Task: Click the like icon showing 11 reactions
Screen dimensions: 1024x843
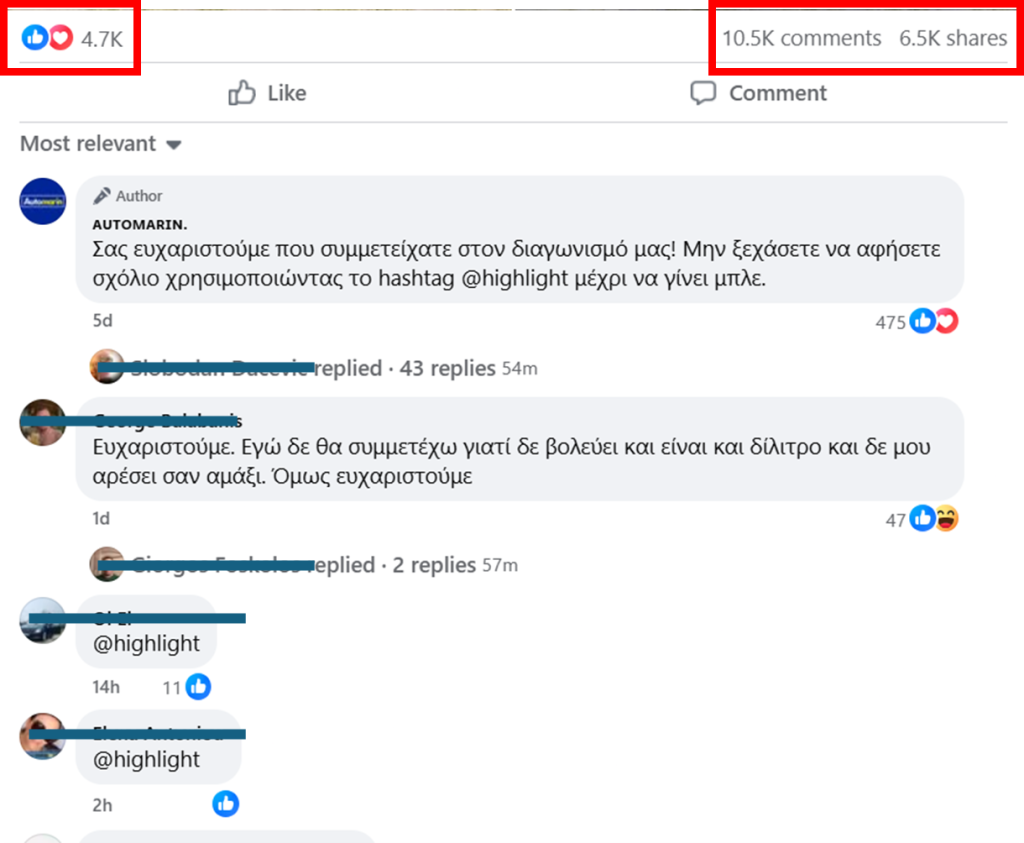Action: pyautogui.click(x=198, y=686)
